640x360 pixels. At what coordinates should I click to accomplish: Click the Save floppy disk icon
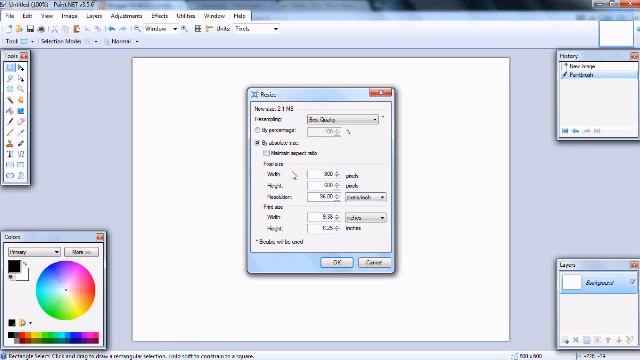click(30, 29)
